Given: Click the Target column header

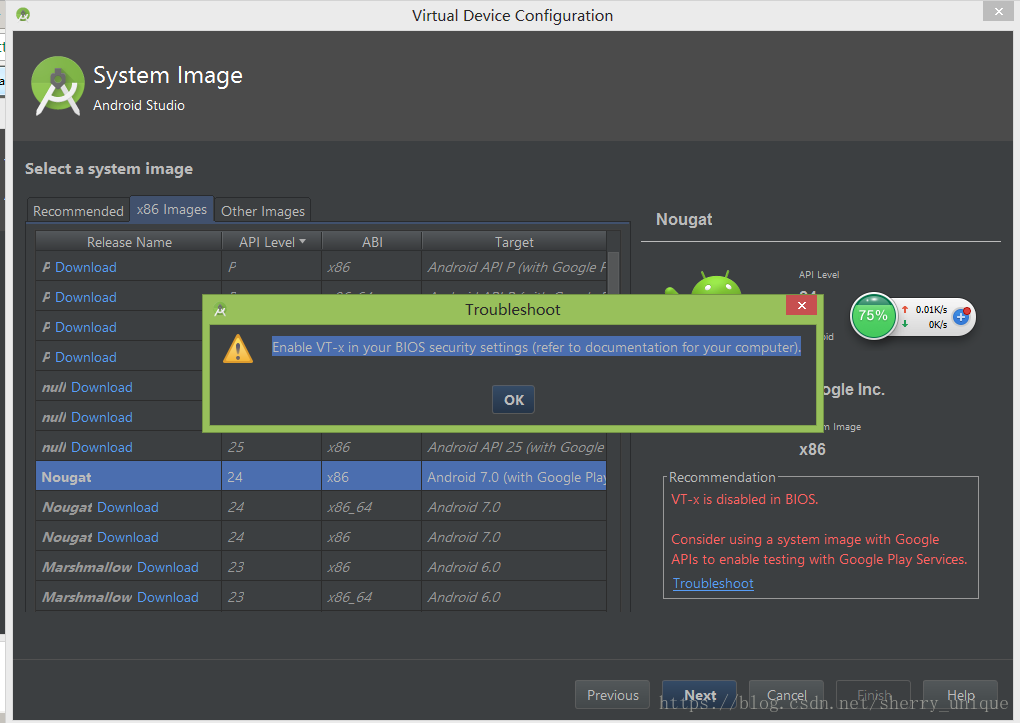Looking at the screenshot, I should [x=514, y=242].
